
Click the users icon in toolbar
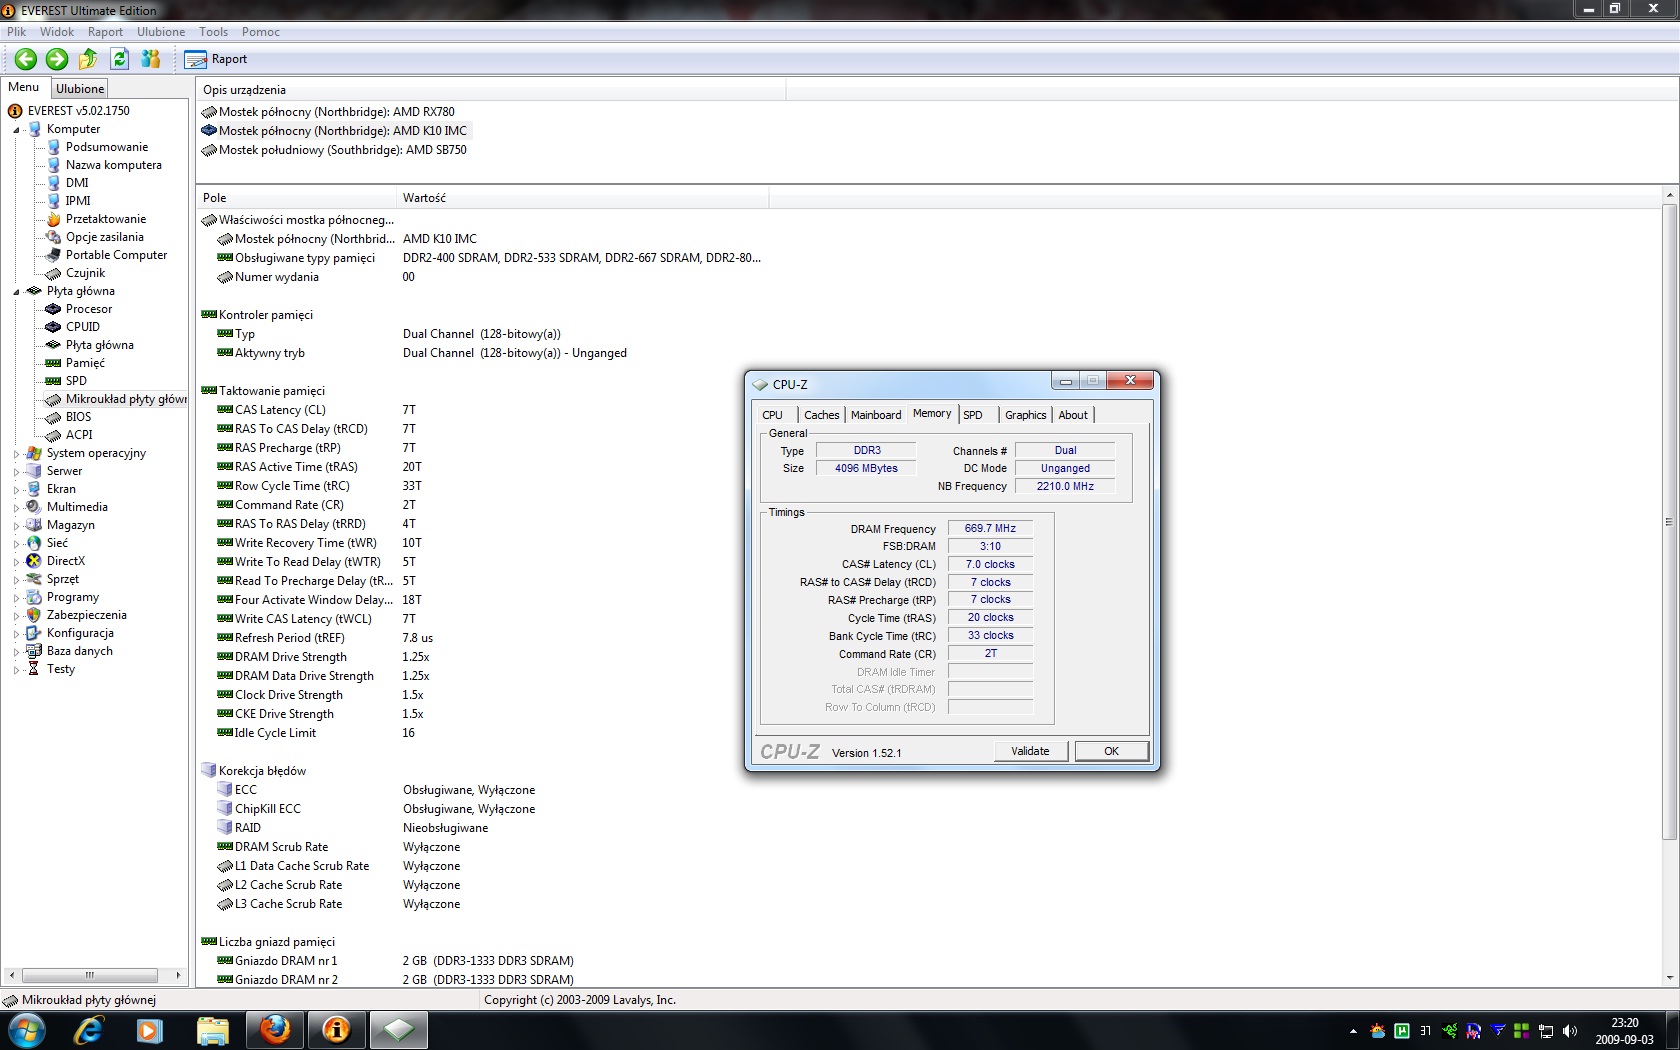pyautogui.click(x=151, y=59)
